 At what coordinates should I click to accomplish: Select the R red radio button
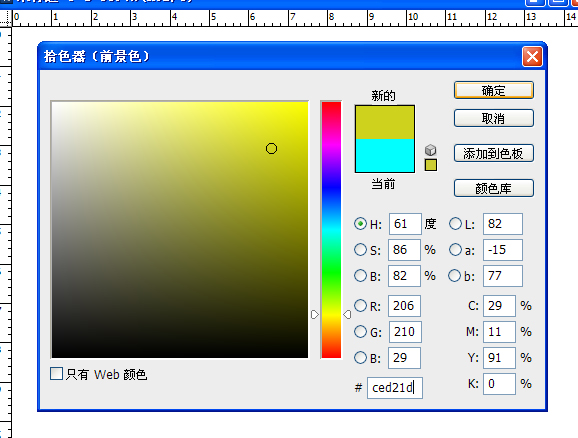coord(360,305)
